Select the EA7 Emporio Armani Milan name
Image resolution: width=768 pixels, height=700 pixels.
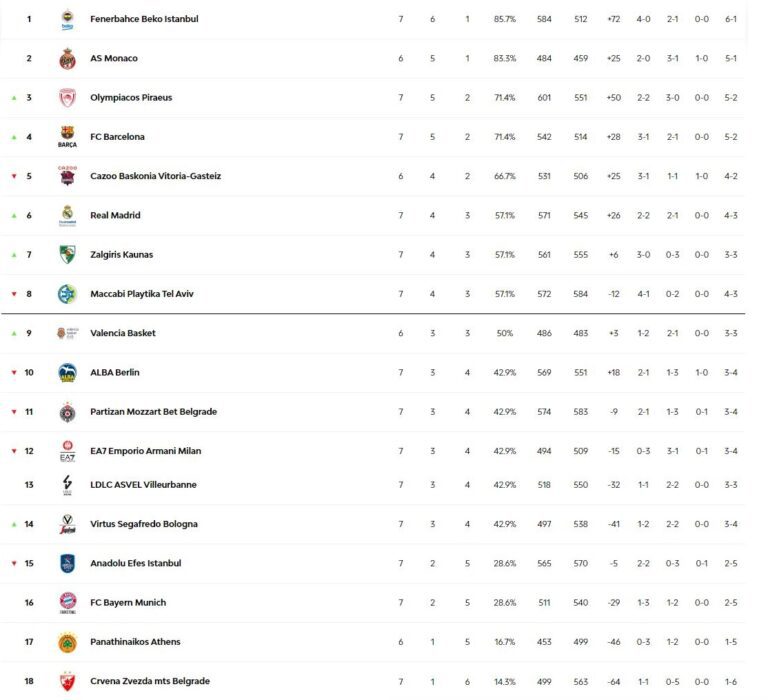point(145,451)
